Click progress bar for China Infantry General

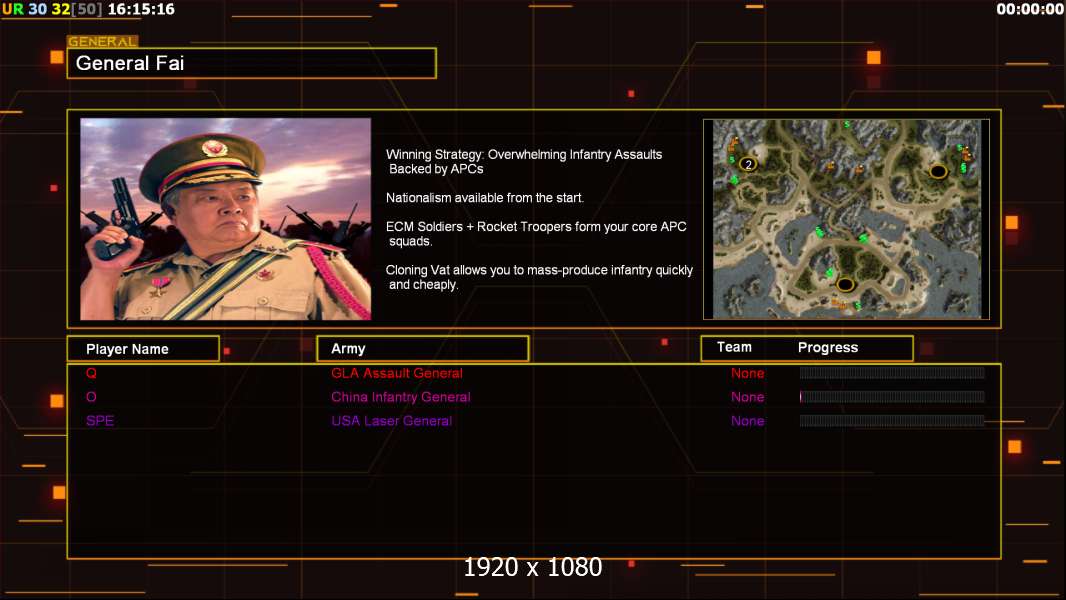click(892, 396)
